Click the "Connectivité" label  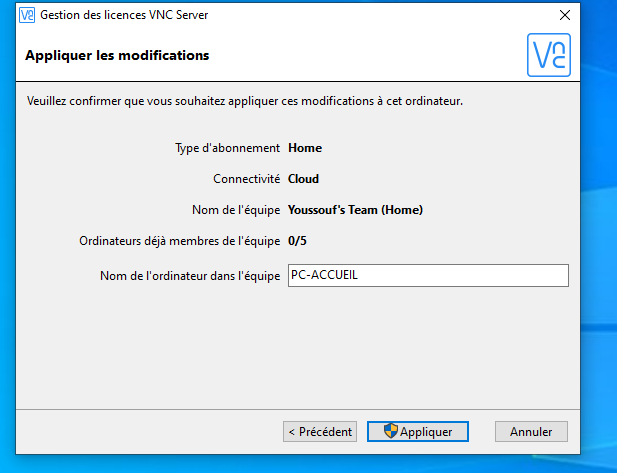tap(246, 179)
